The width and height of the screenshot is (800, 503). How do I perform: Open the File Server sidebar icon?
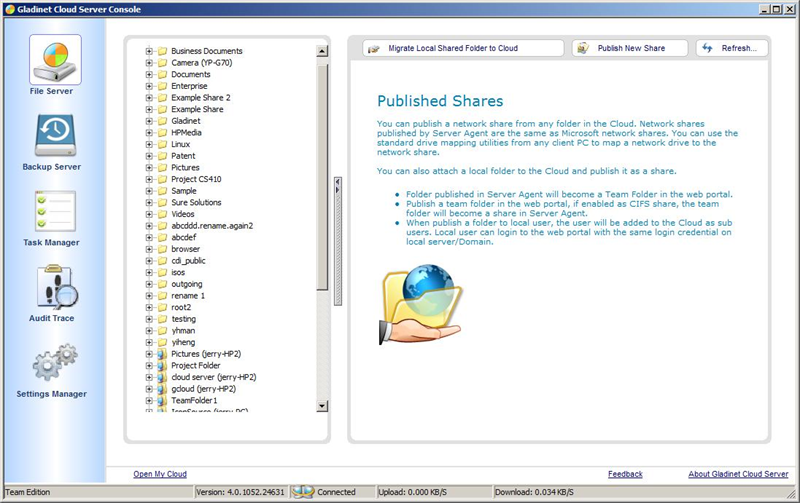[x=55, y=60]
